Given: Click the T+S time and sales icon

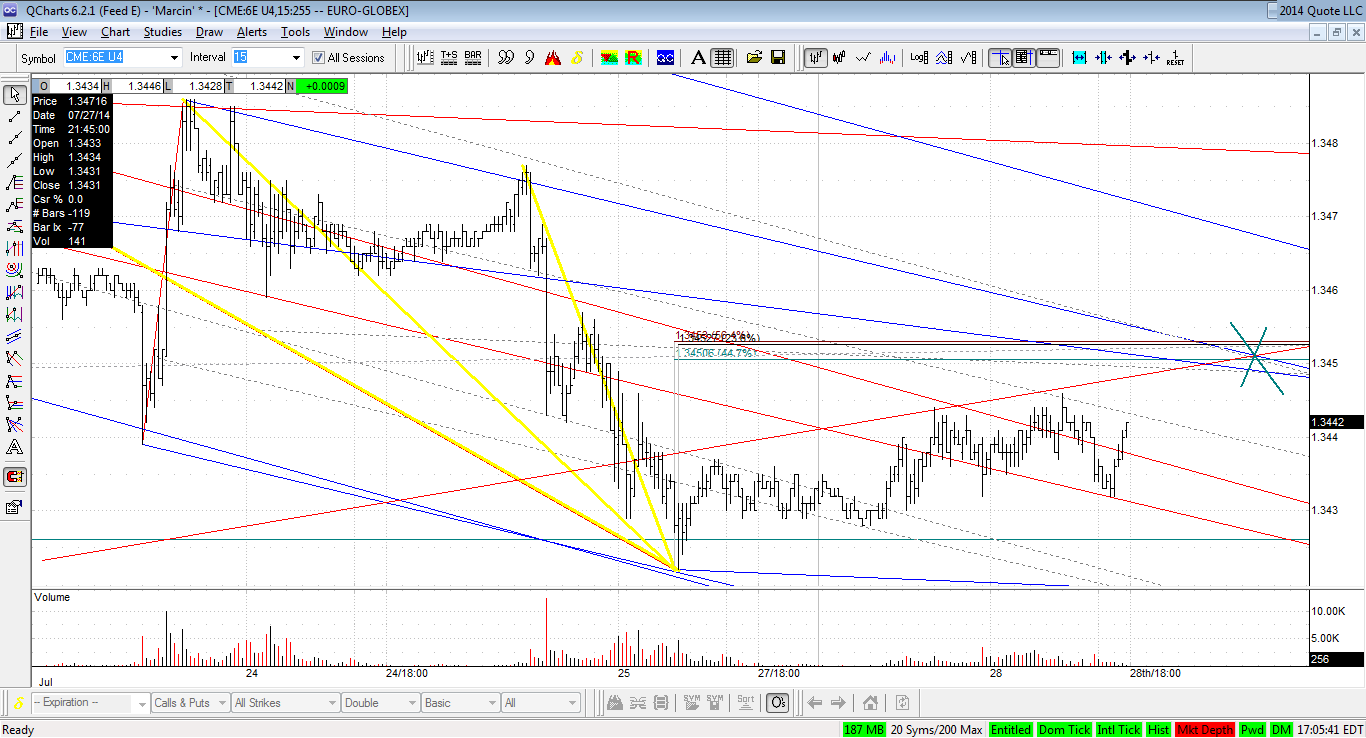Looking at the screenshot, I should tap(448, 57).
